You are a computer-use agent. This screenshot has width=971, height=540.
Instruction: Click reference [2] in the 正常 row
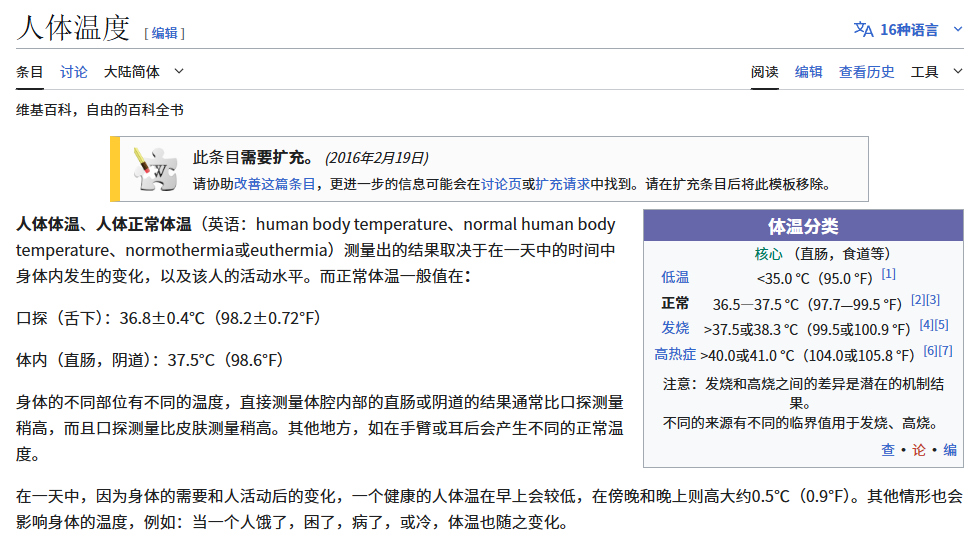point(918,300)
